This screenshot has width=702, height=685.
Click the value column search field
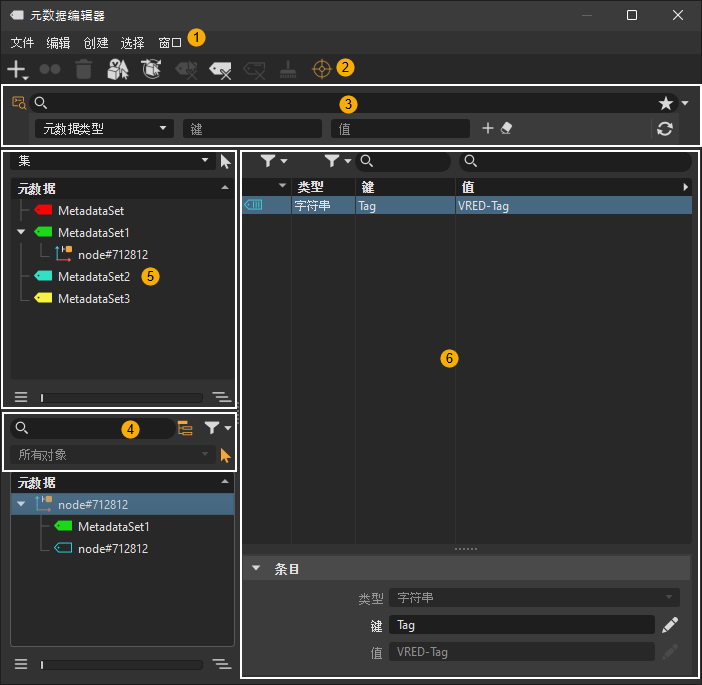click(575, 161)
